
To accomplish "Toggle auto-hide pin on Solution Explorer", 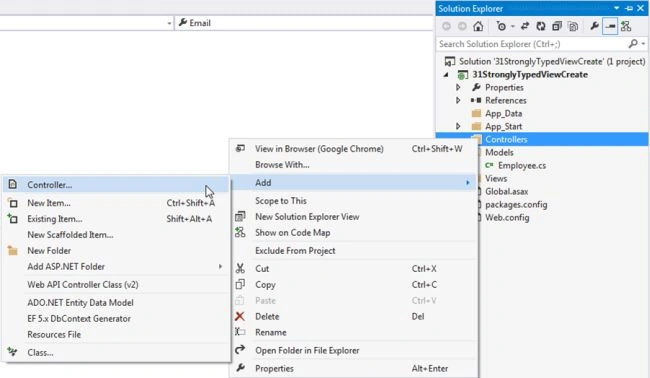I will click(x=629, y=8).
